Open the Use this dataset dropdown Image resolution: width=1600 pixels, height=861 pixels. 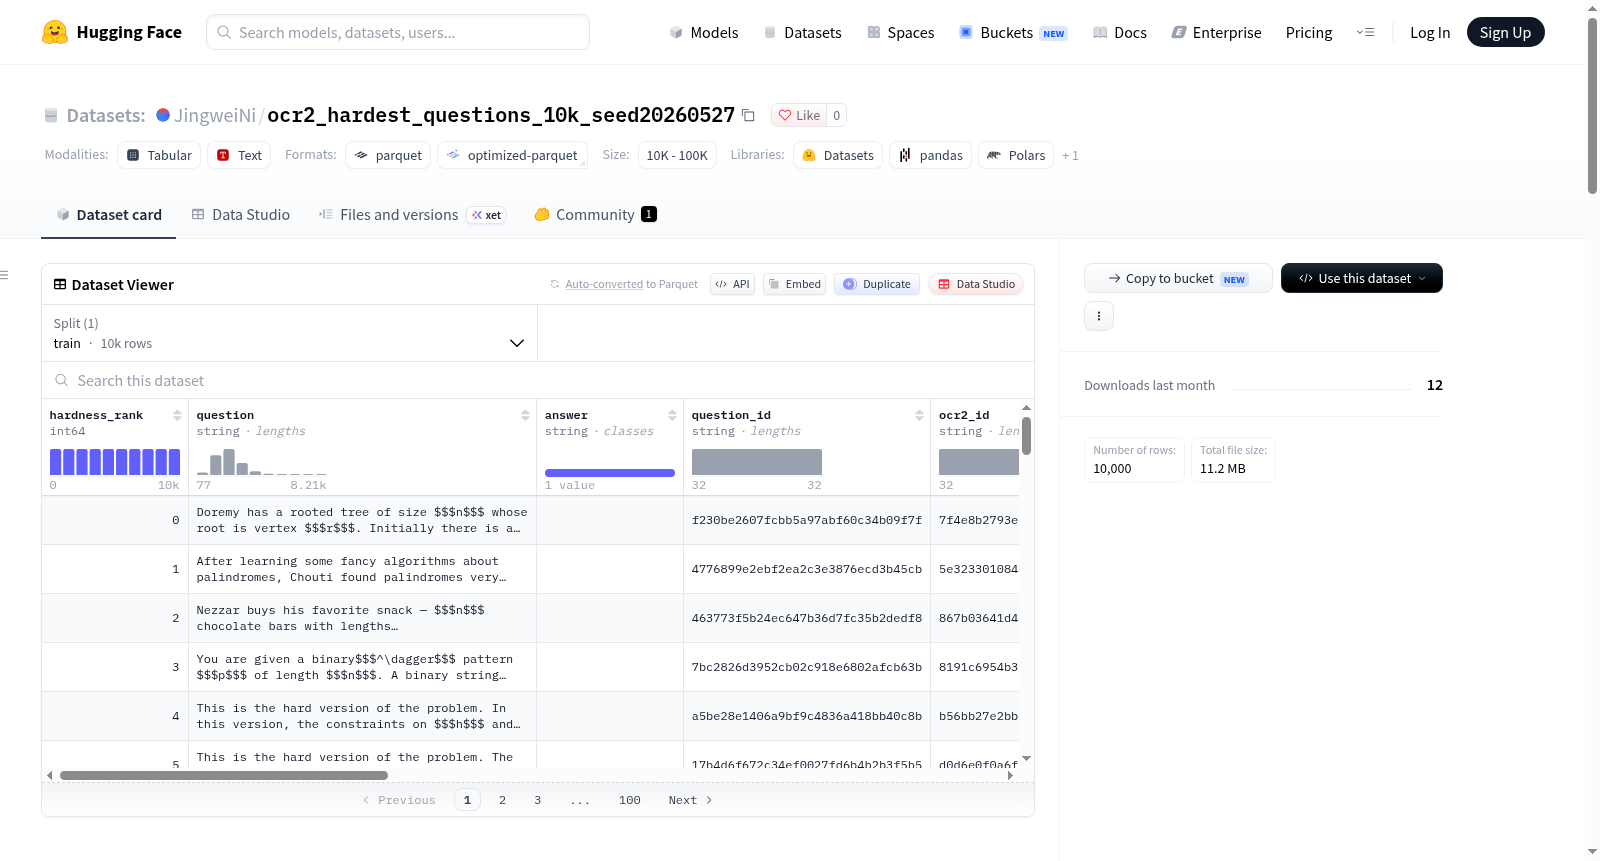(1361, 278)
